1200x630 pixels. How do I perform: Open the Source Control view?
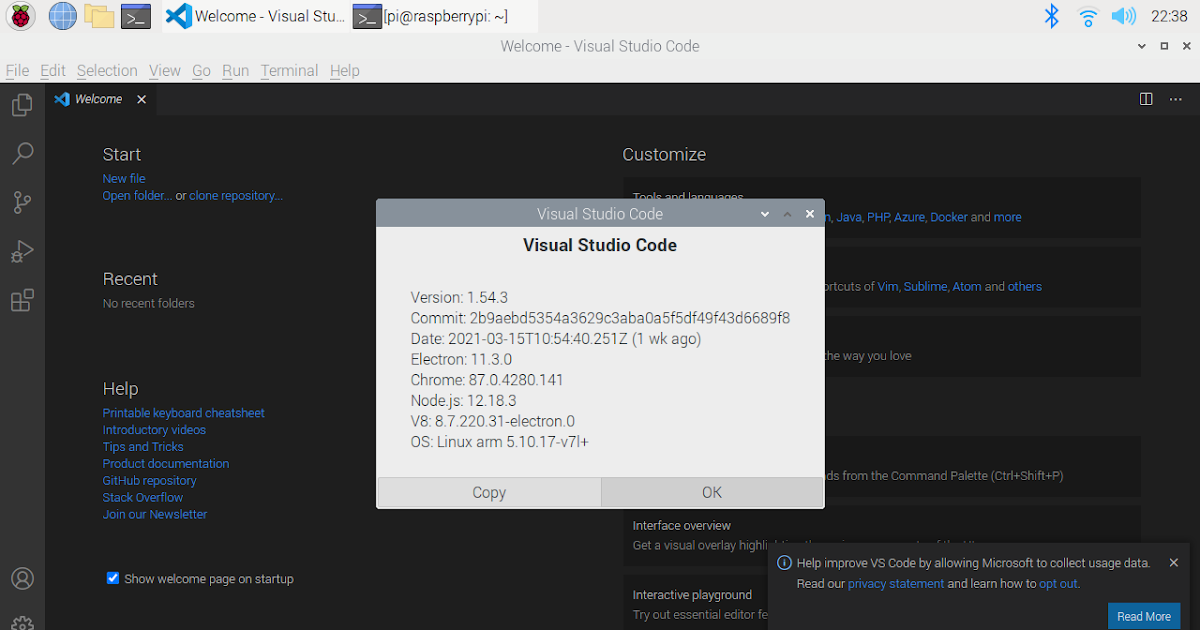pos(22,202)
